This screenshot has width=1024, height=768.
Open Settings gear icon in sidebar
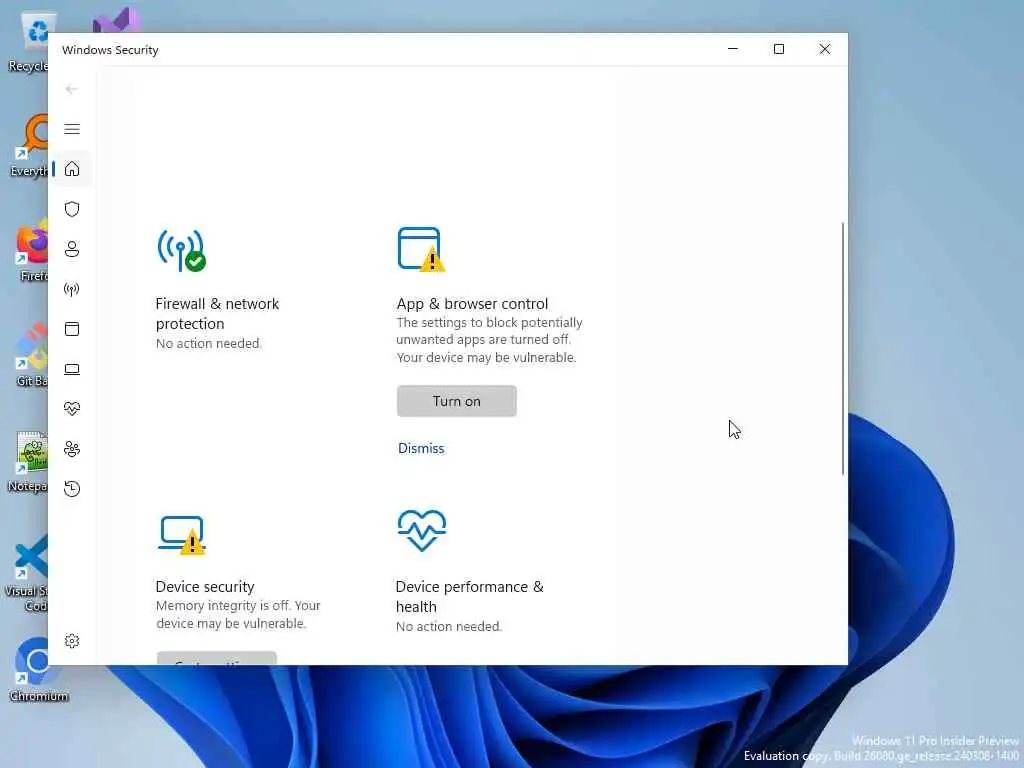point(72,641)
